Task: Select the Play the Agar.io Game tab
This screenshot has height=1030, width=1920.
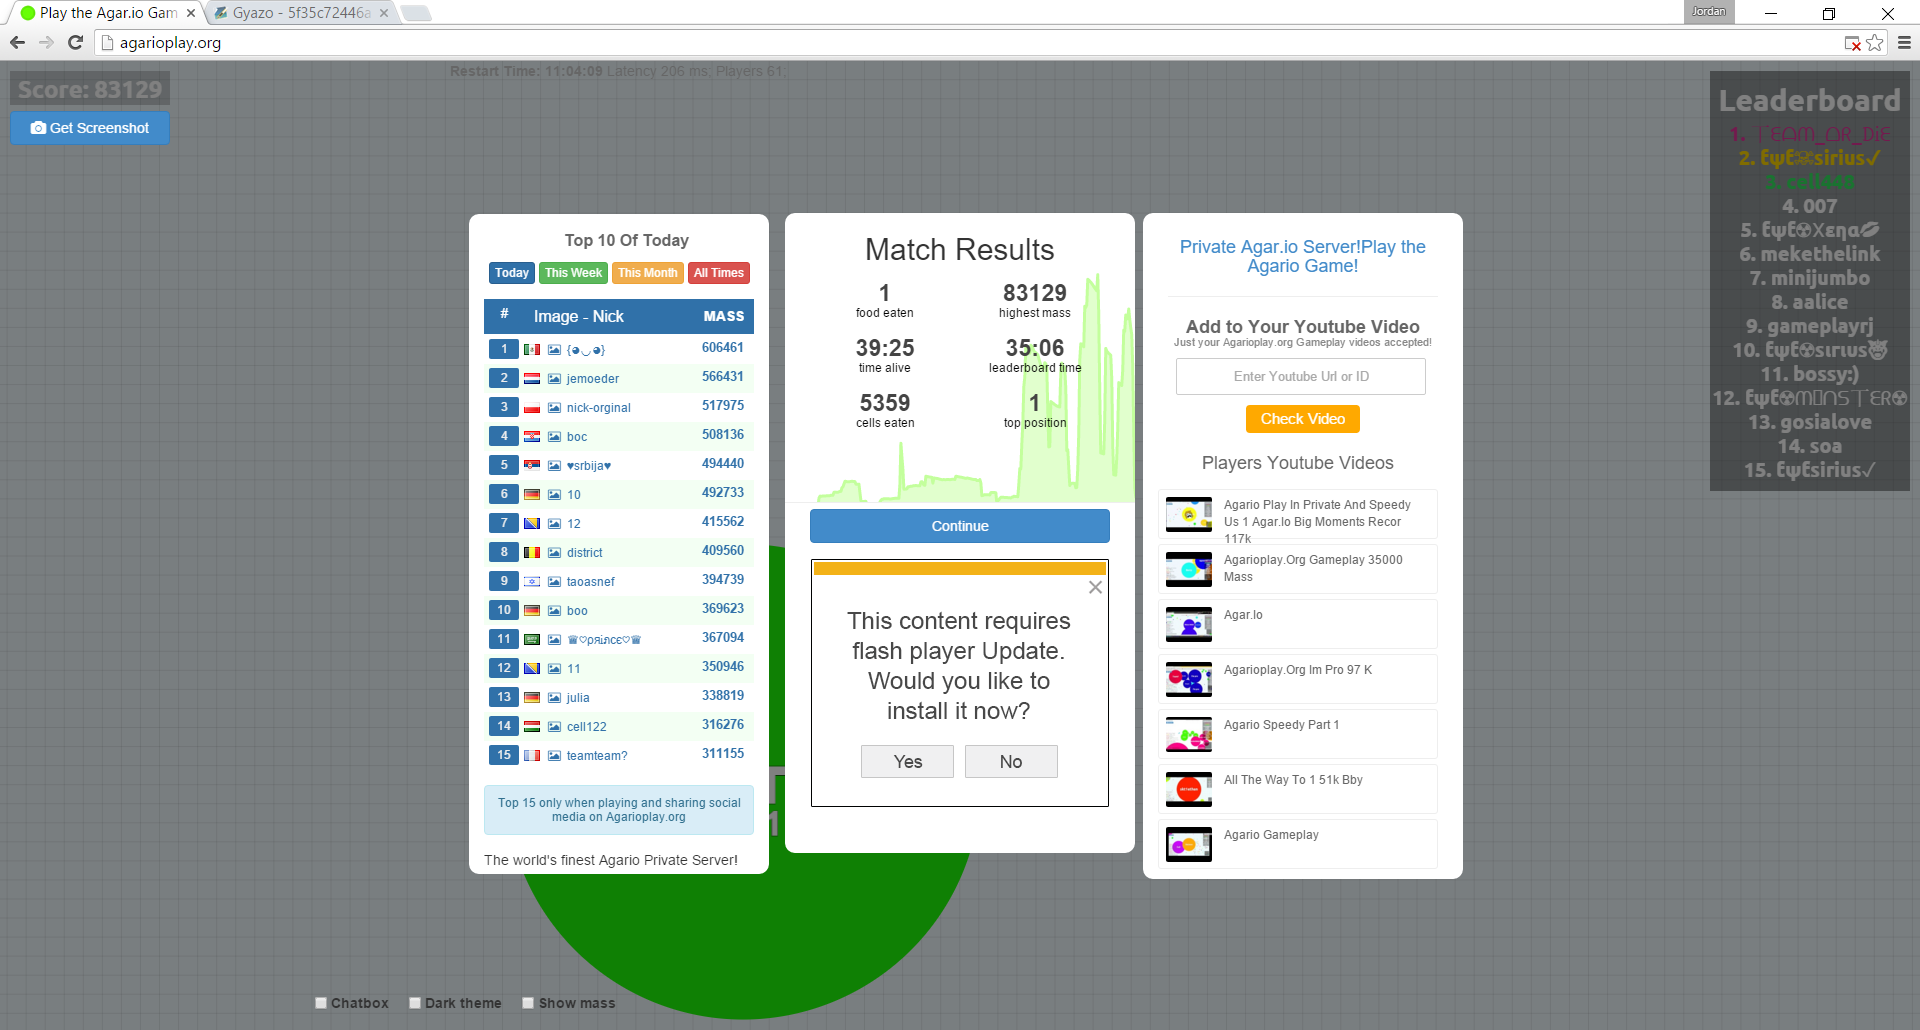Action: (108, 13)
